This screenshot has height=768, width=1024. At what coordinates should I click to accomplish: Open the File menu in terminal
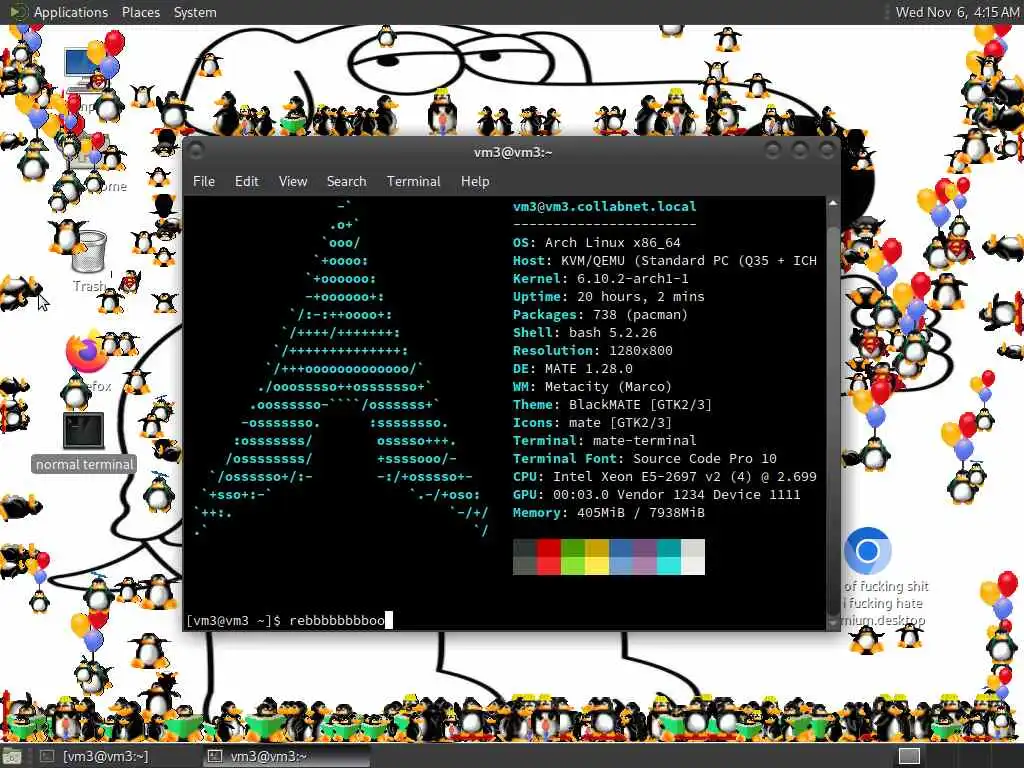click(204, 182)
